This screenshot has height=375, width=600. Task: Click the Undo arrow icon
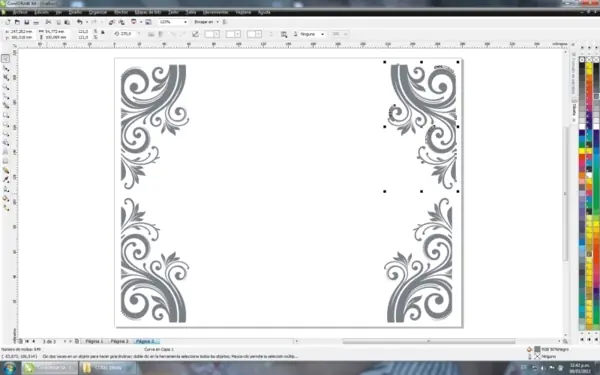[80, 22]
